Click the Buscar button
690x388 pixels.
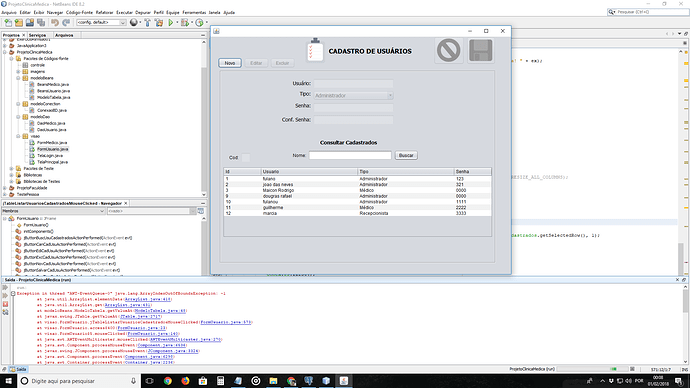pyautogui.click(x=406, y=155)
